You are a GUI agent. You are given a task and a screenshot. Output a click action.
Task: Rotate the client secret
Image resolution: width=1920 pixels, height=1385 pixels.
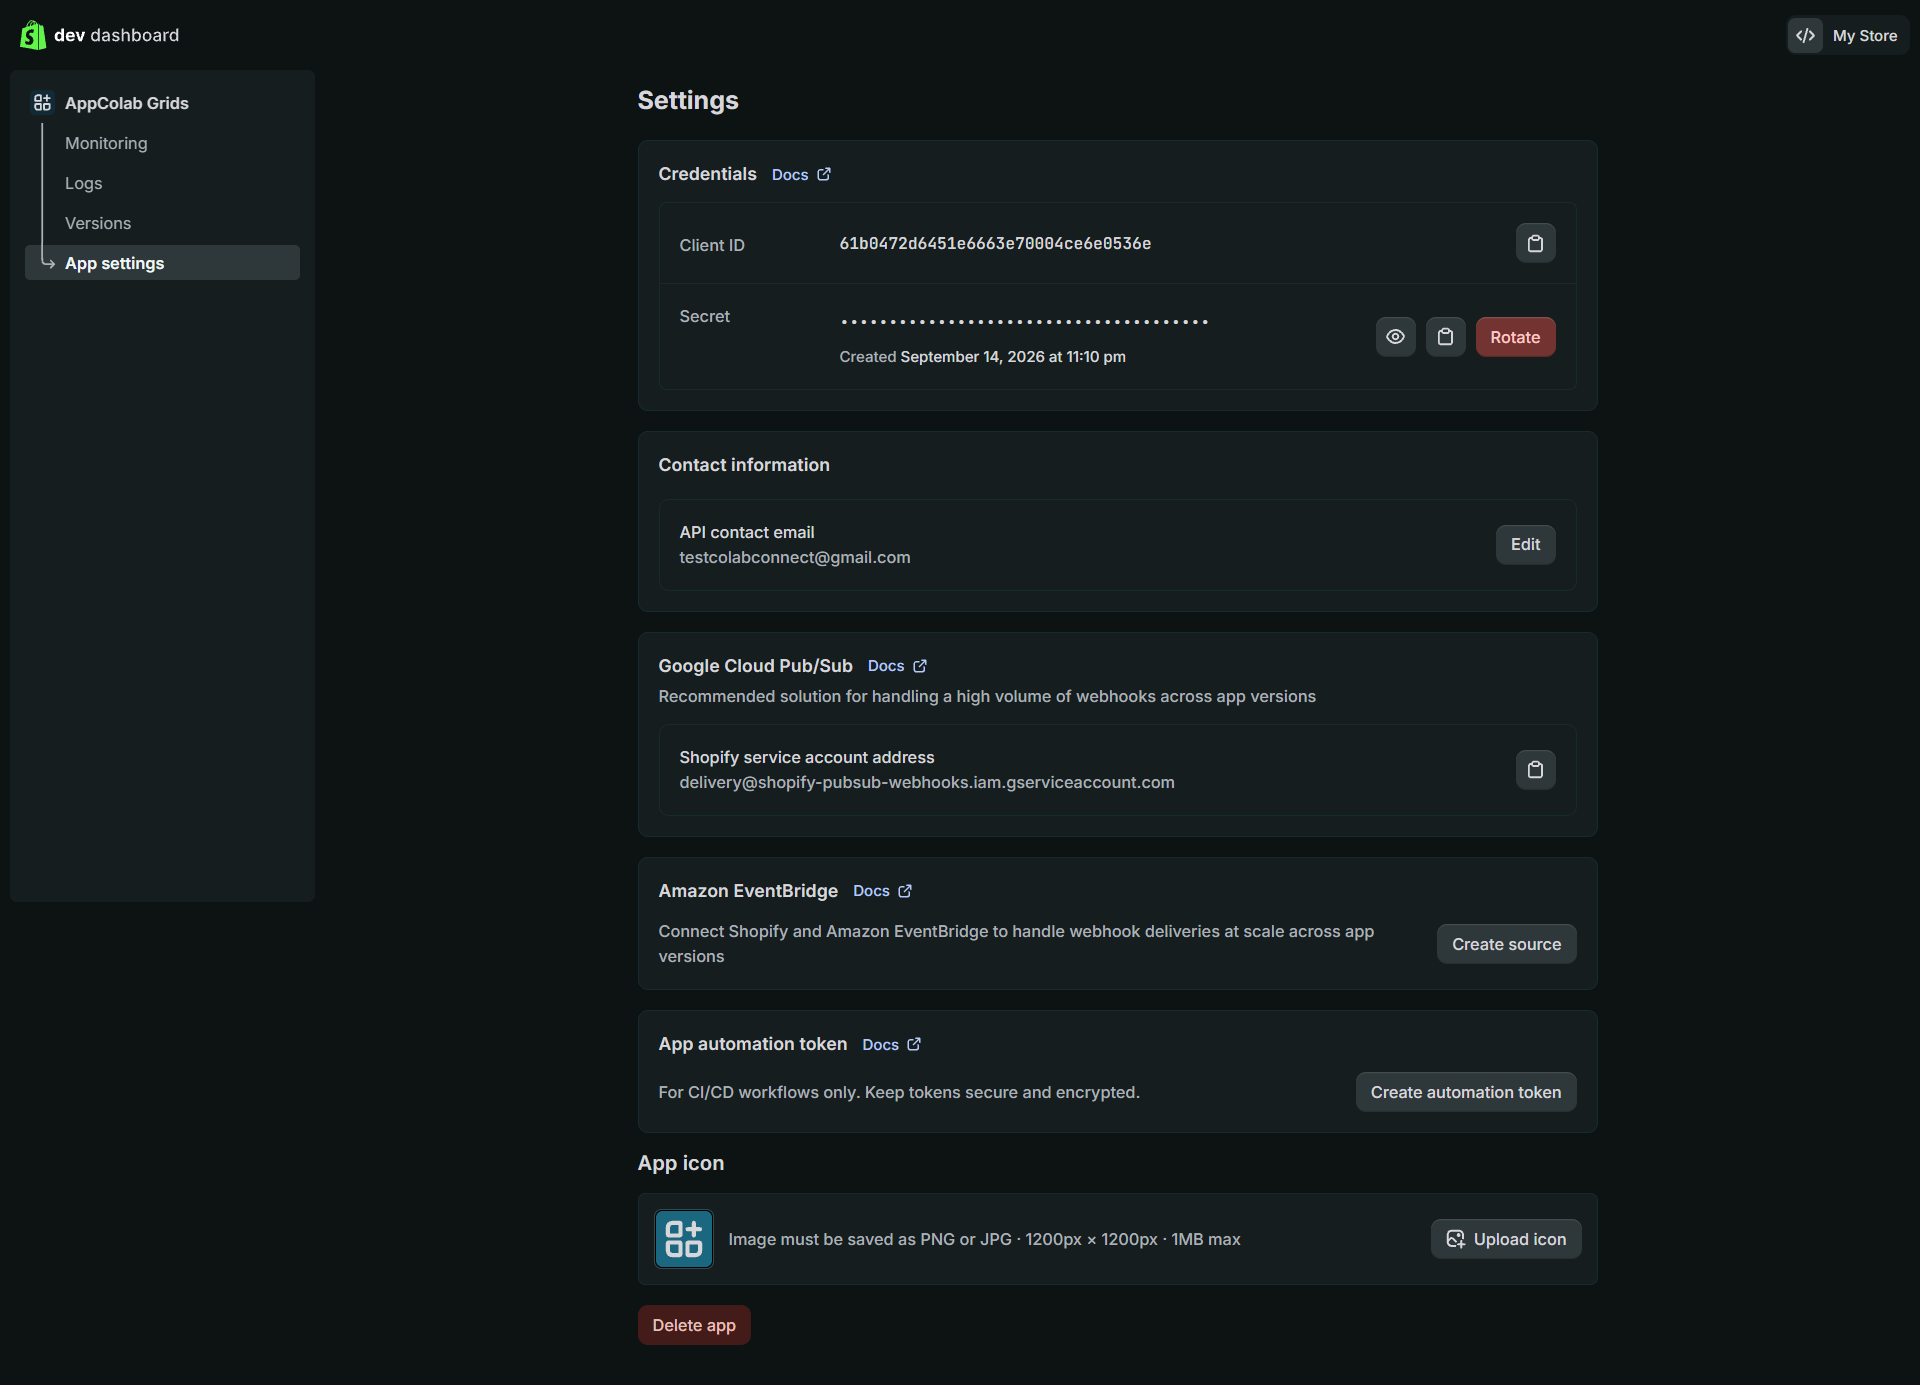click(1515, 337)
